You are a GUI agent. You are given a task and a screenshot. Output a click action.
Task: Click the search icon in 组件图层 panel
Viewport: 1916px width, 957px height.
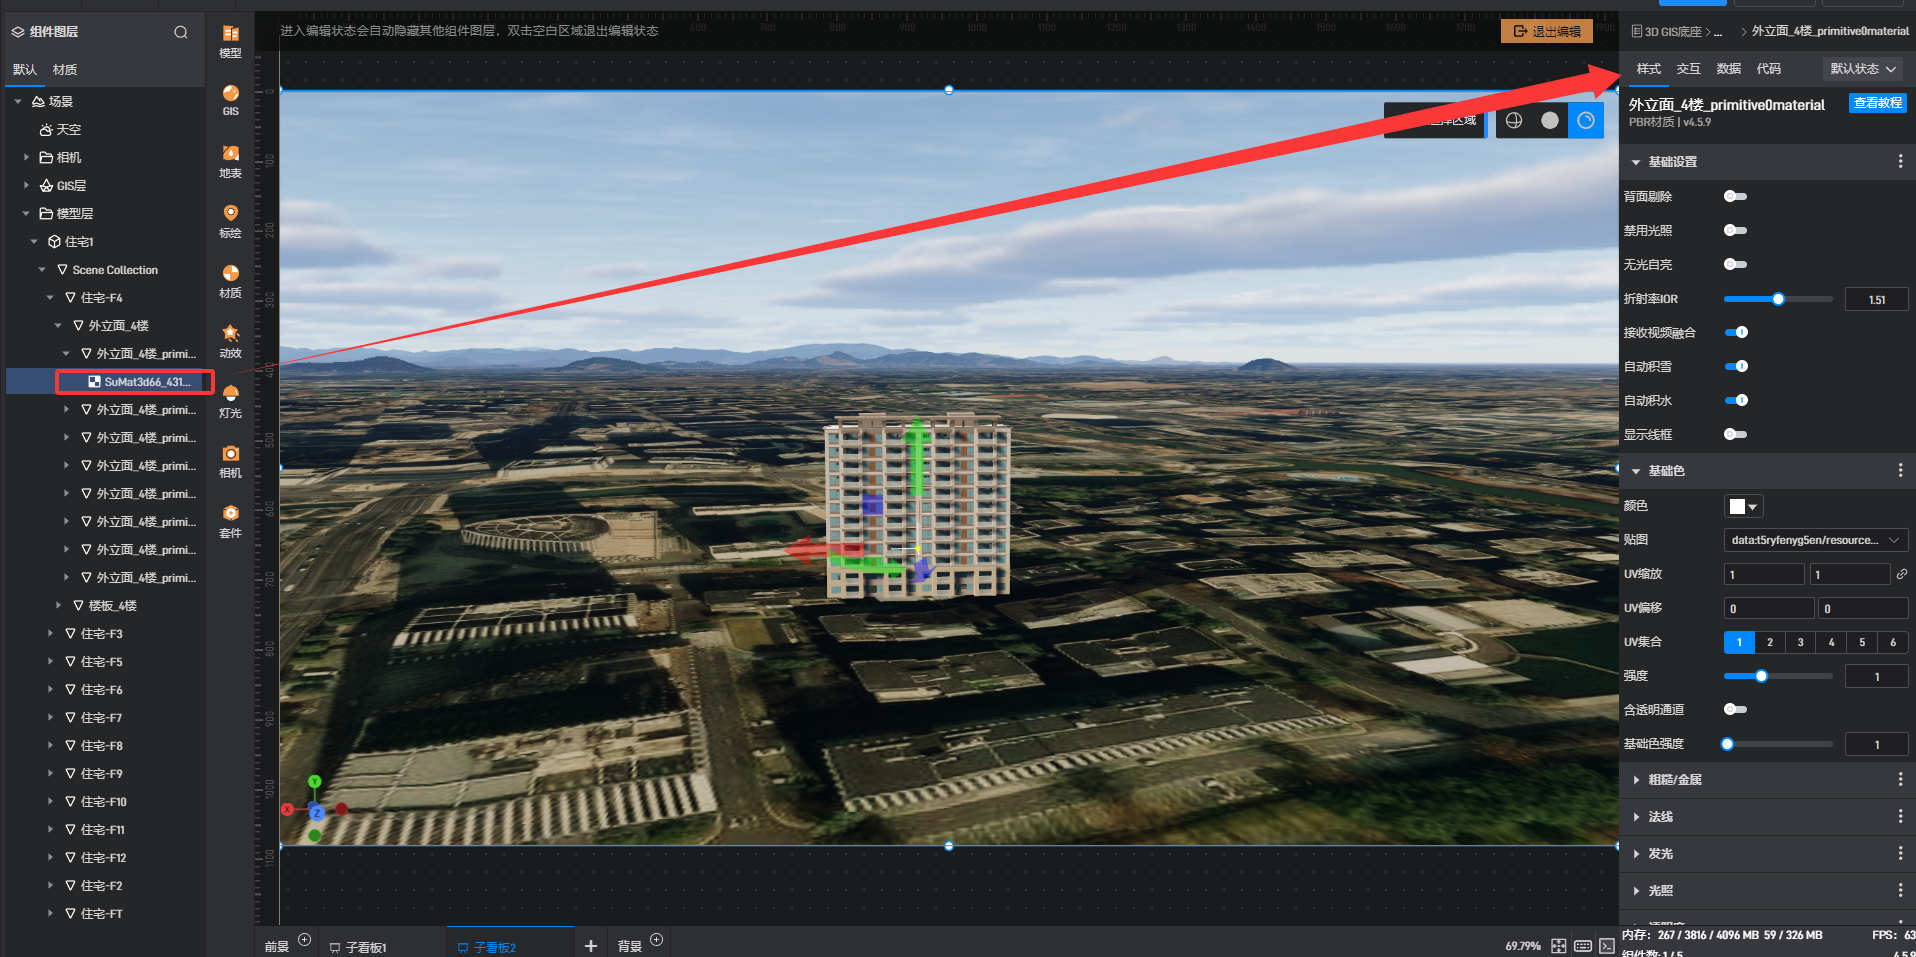[x=181, y=32]
